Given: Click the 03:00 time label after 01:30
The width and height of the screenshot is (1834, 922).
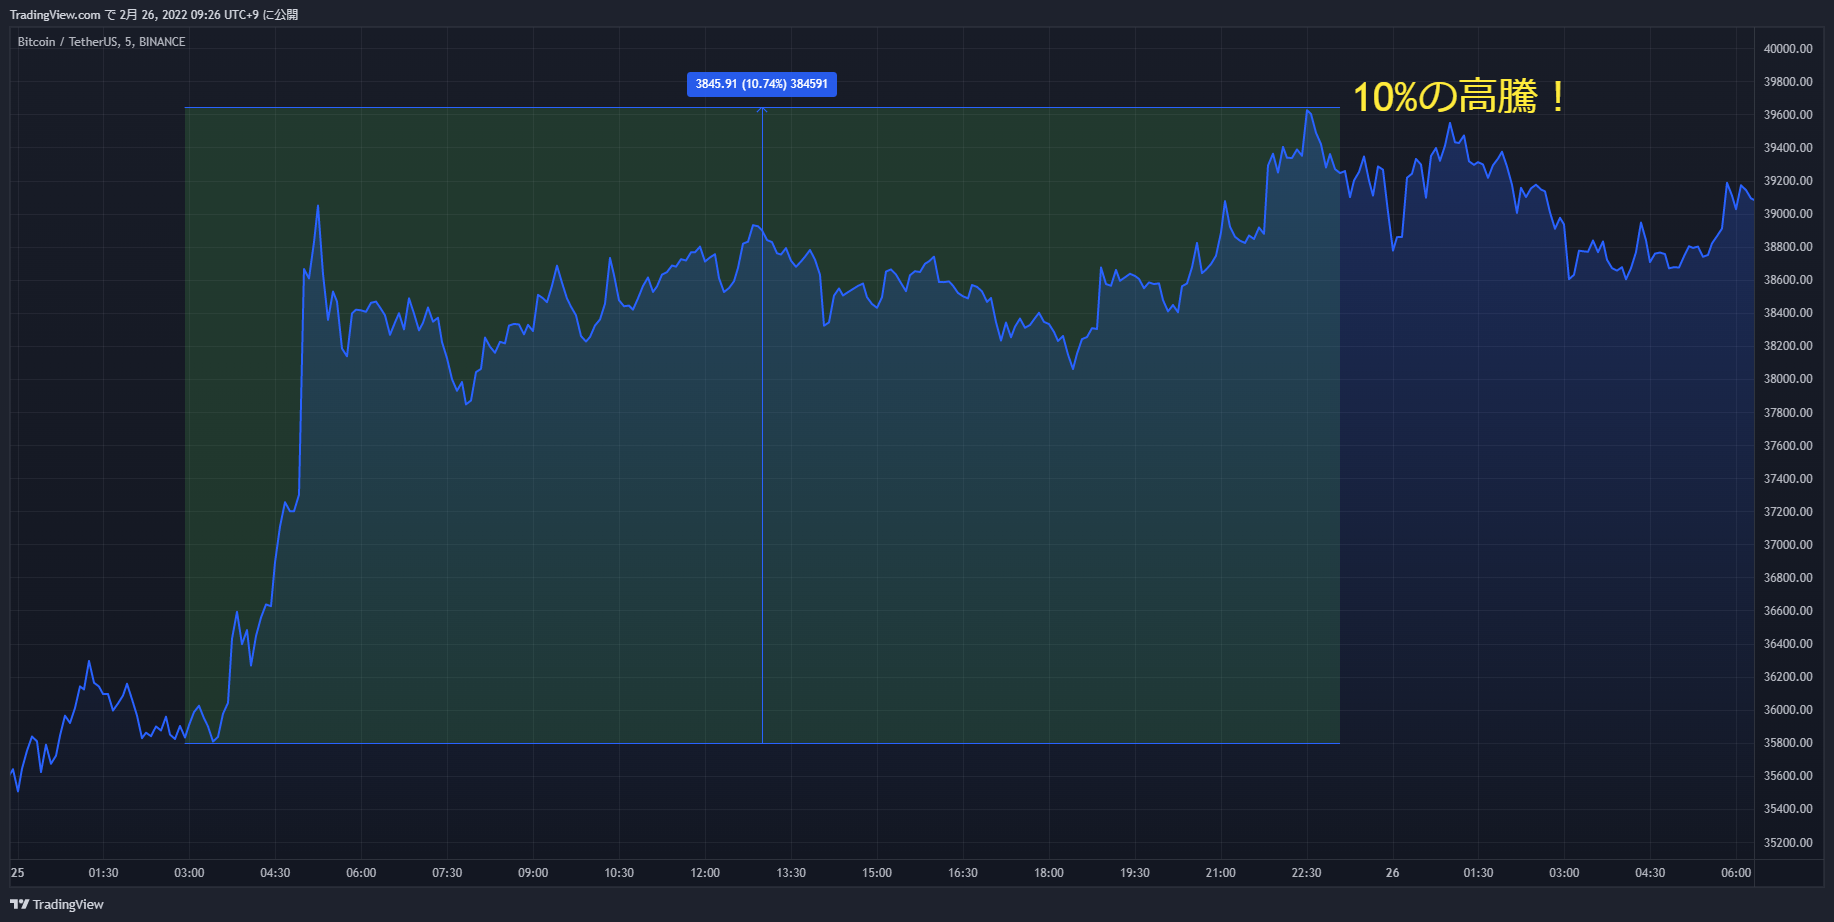Looking at the screenshot, I should click(x=189, y=873).
